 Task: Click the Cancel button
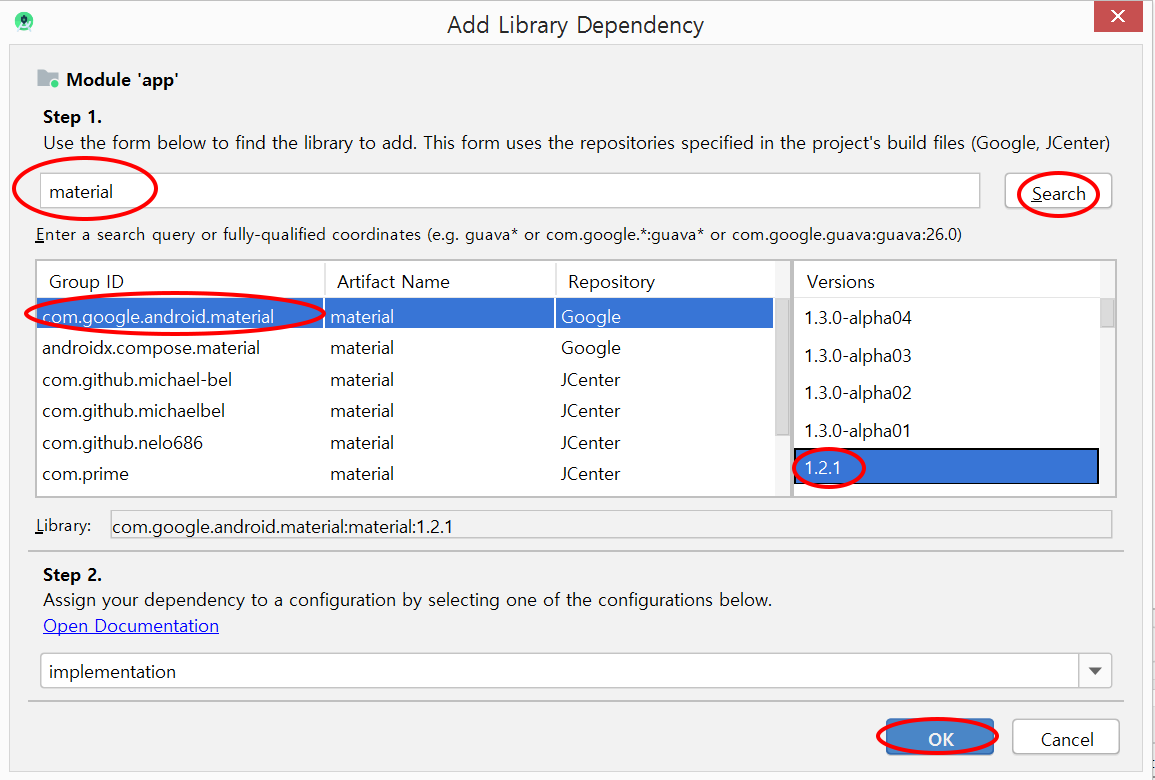pos(1066,738)
